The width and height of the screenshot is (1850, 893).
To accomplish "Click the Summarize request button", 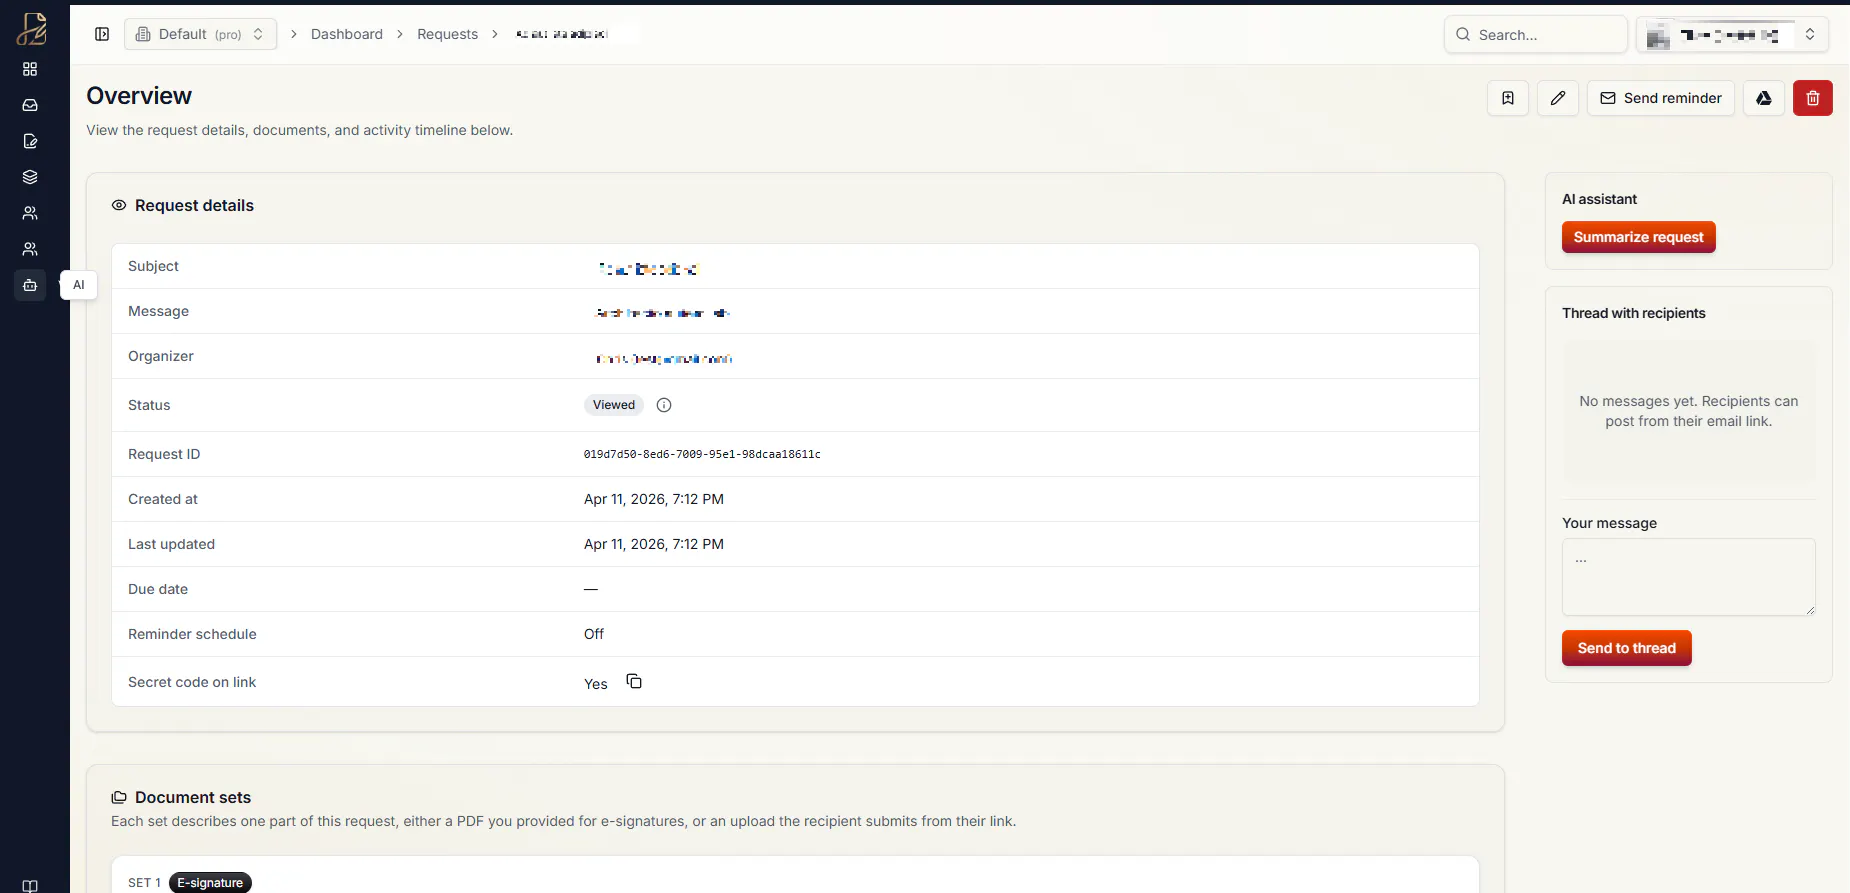I will [x=1639, y=237].
